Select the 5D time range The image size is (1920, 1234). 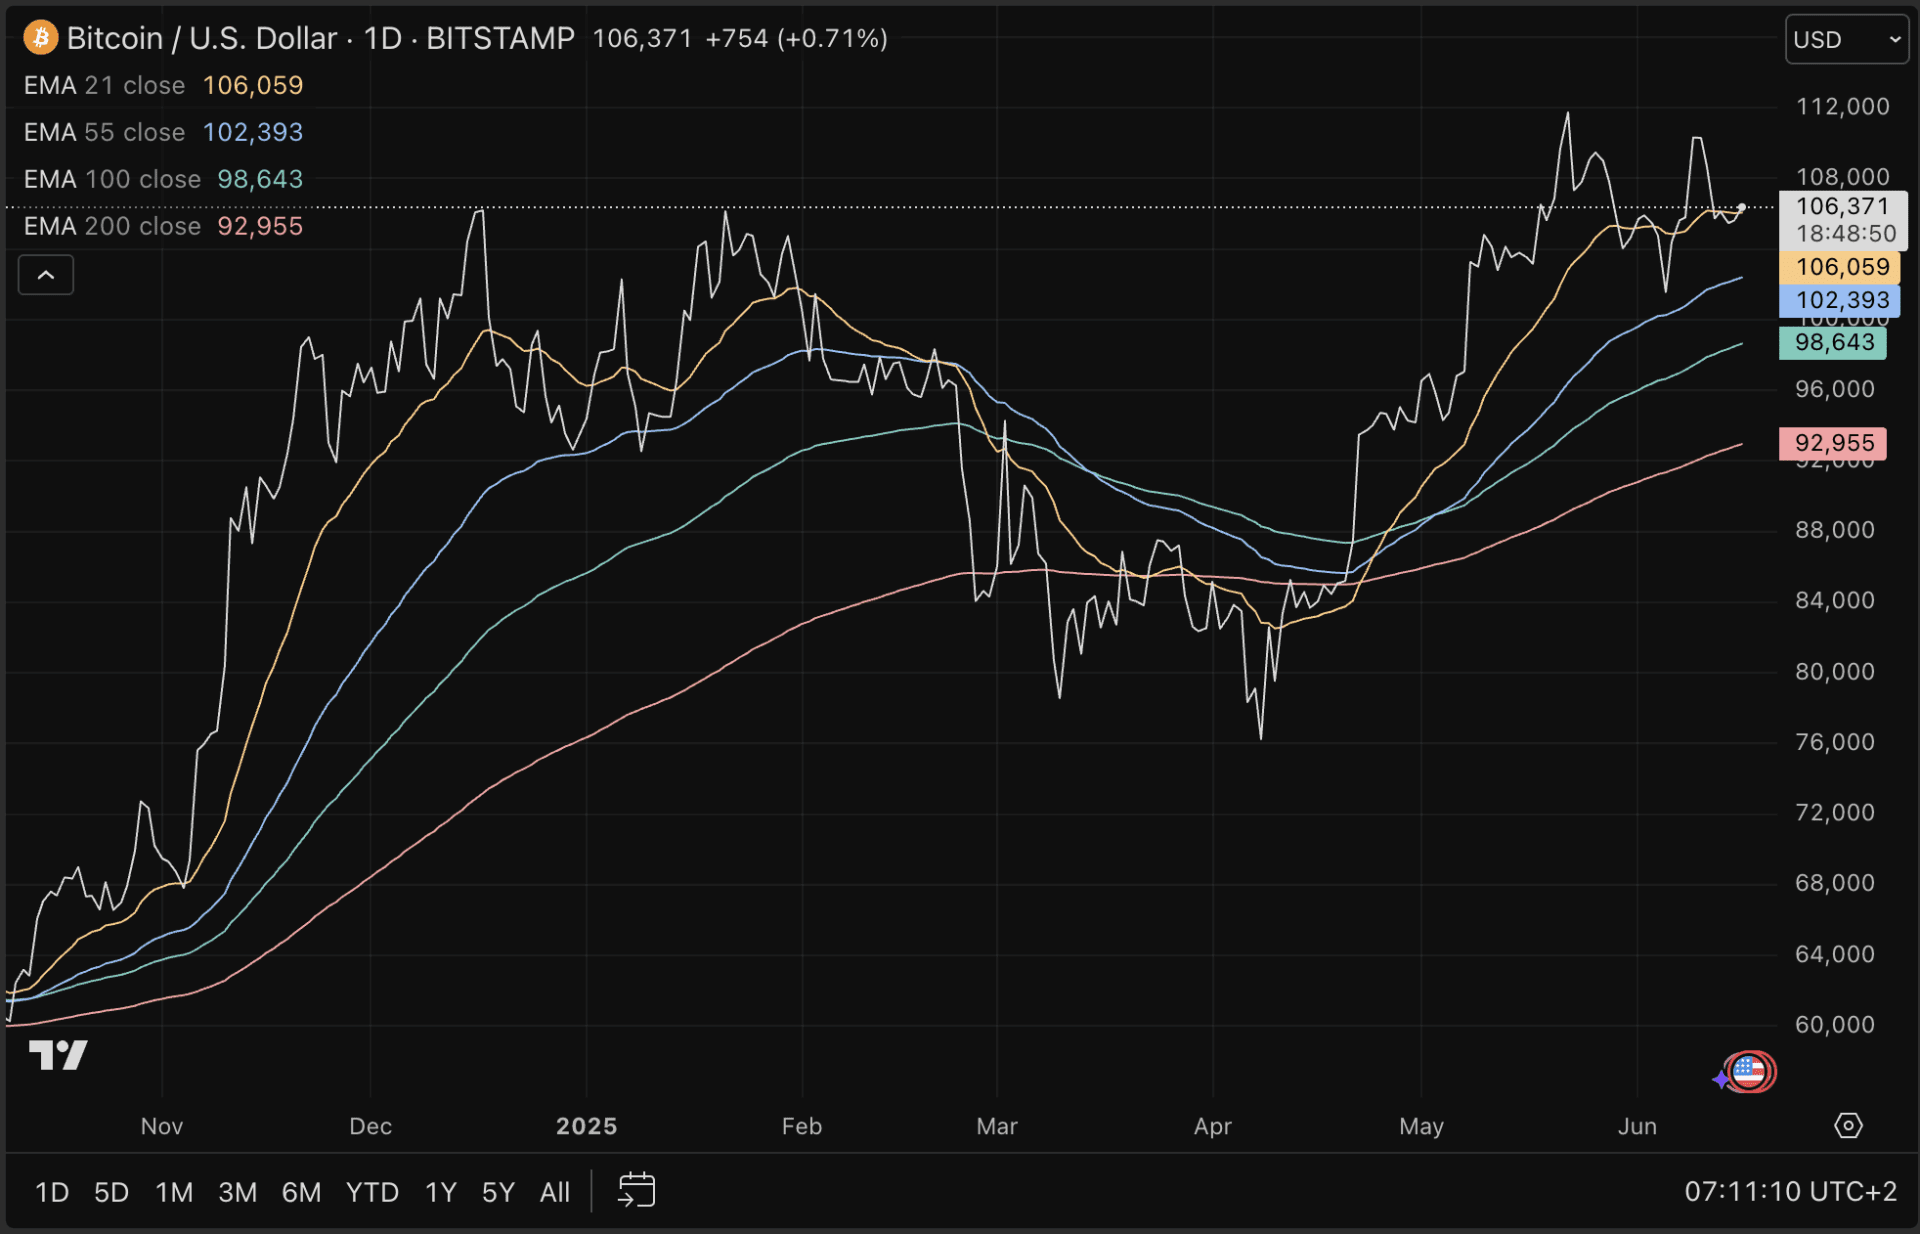111,1192
